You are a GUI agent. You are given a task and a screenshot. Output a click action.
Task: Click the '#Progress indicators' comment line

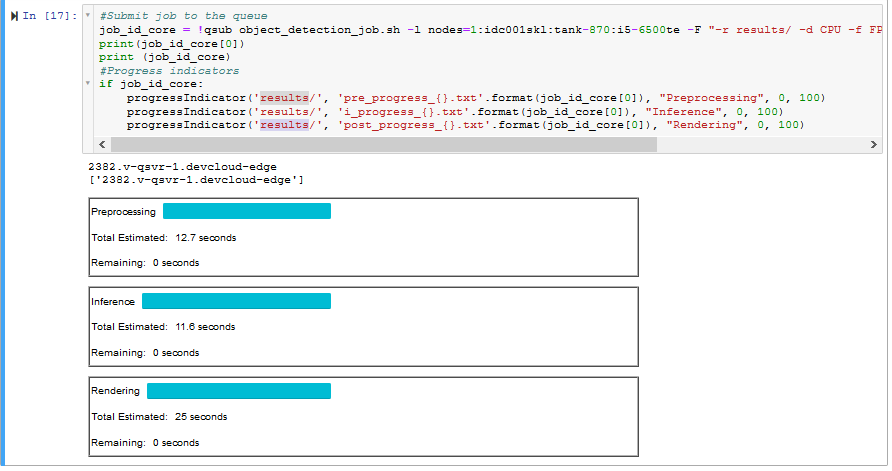(169, 71)
